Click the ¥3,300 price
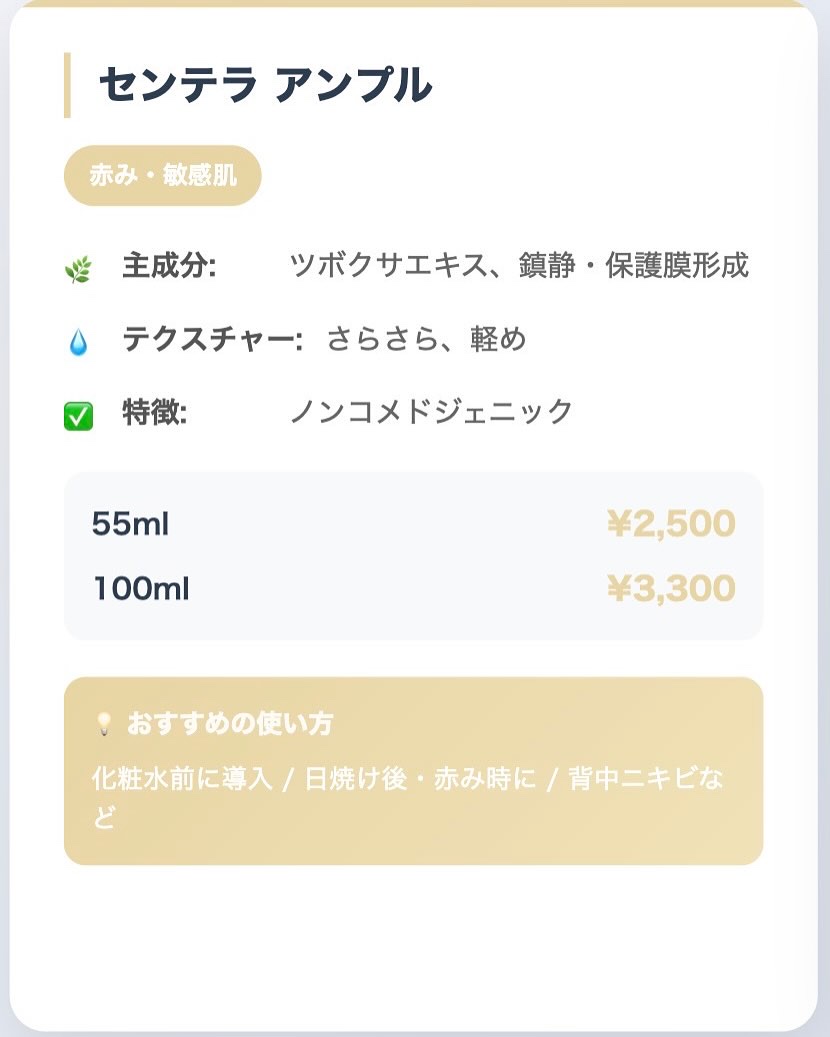The image size is (830, 1037). [x=670, y=589]
